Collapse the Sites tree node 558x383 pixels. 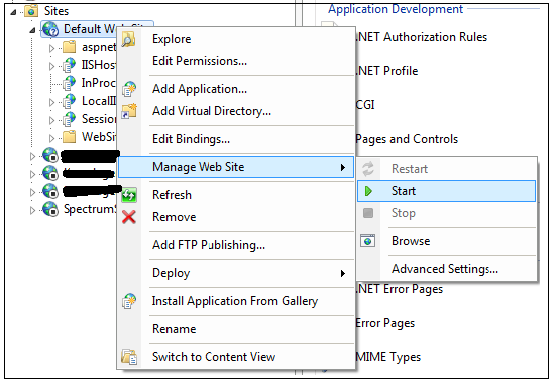(x=13, y=12)
